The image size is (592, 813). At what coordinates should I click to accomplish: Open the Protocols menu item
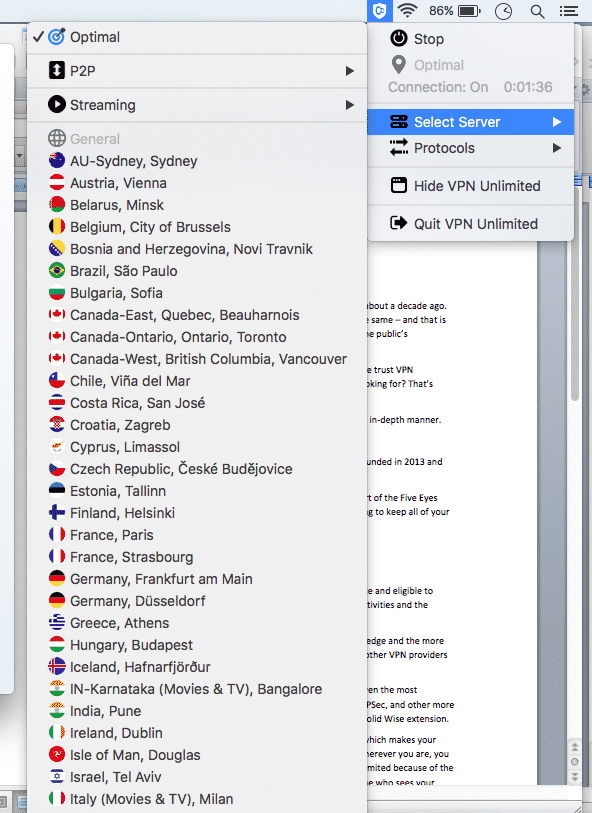(471, 148)
